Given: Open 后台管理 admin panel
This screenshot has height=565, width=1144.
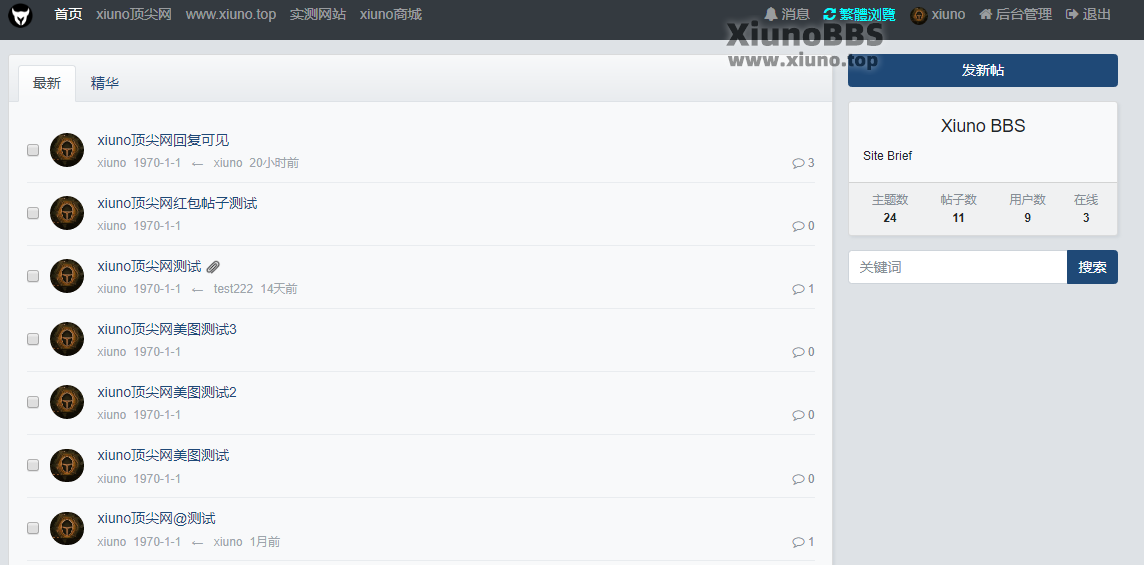Looking at the screenshot, I should (x=1016, y=15).
